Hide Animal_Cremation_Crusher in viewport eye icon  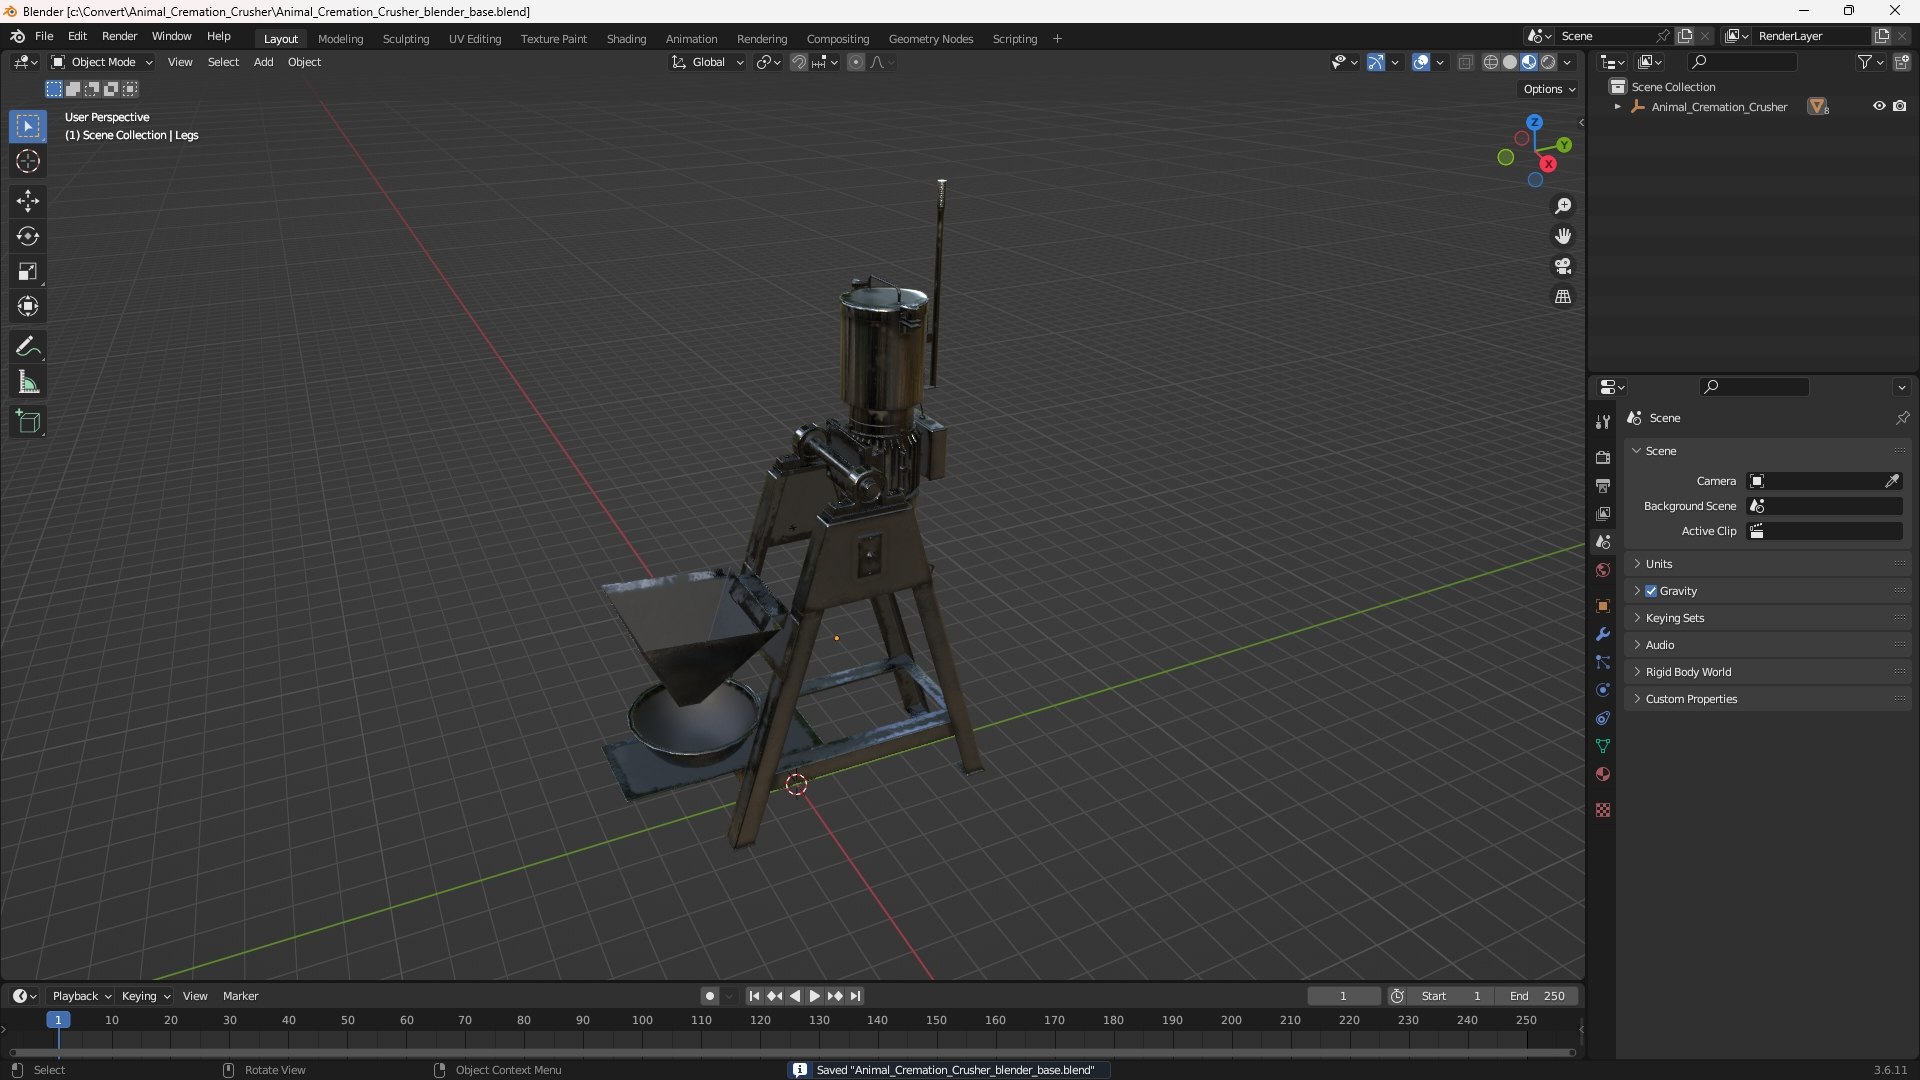tap(1879, 106)
